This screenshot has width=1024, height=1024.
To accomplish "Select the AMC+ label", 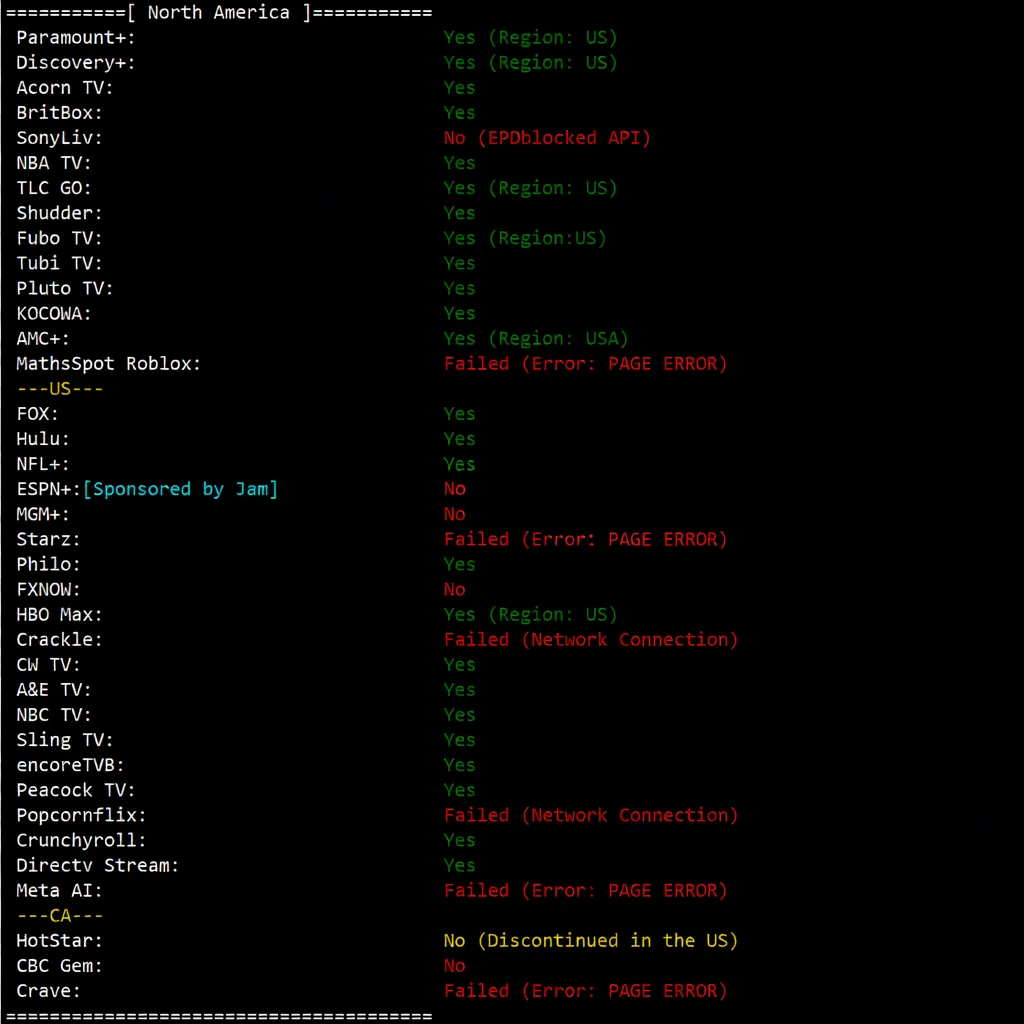I will point(43,338).
